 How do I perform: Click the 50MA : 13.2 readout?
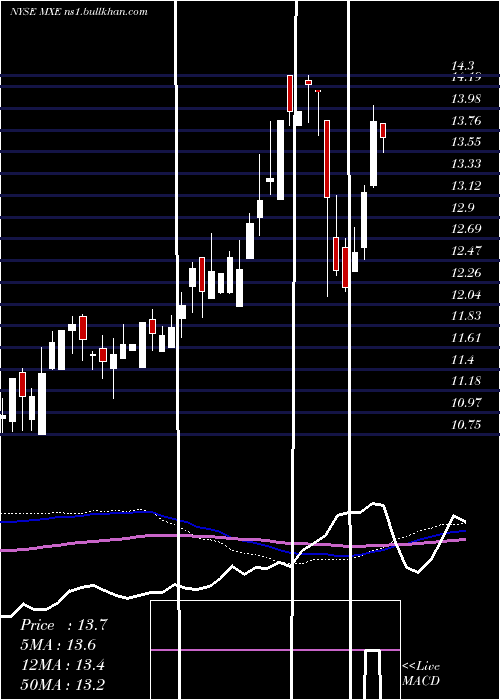click(63, 684)
